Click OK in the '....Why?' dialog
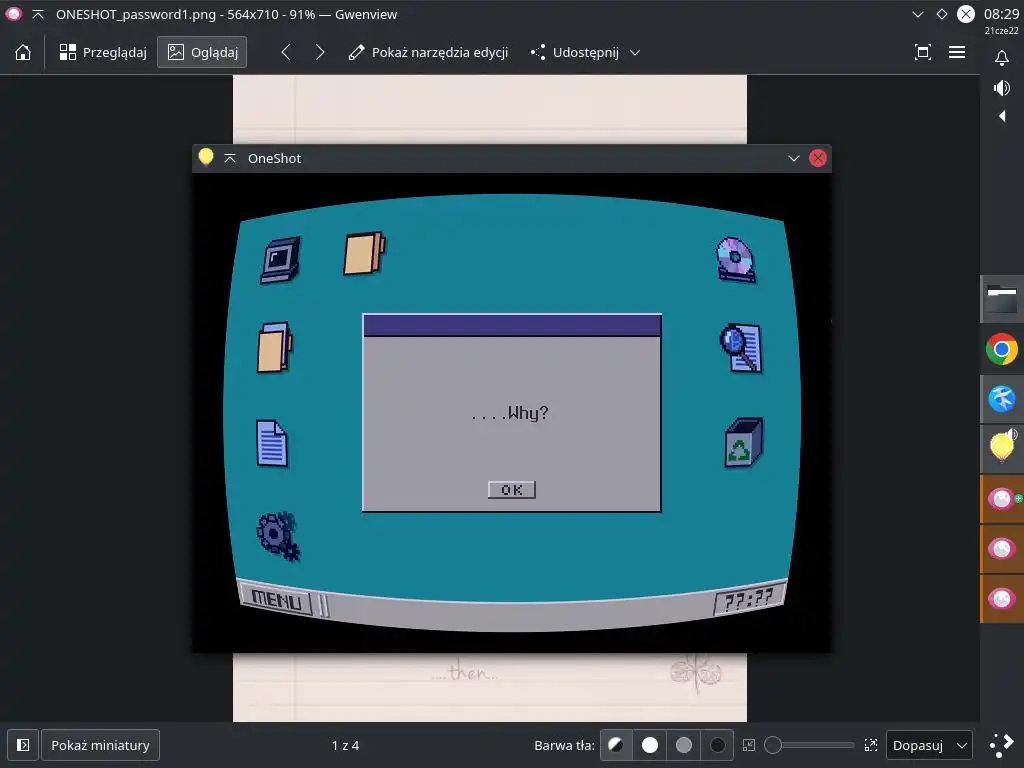 coord(511,490)
